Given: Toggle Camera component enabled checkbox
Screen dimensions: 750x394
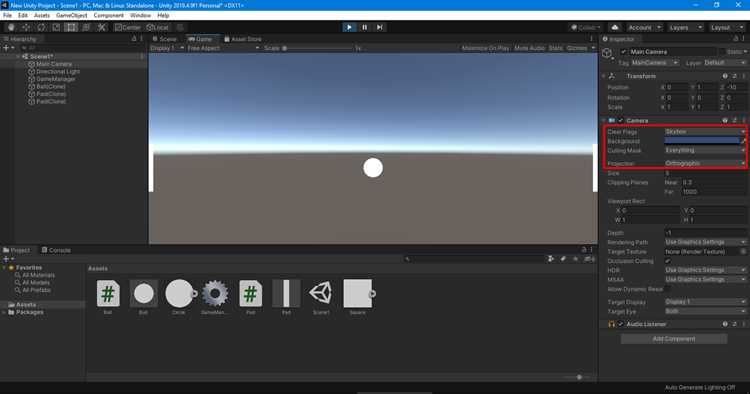Looking at the screenshot, I should [x=621, y=120].
